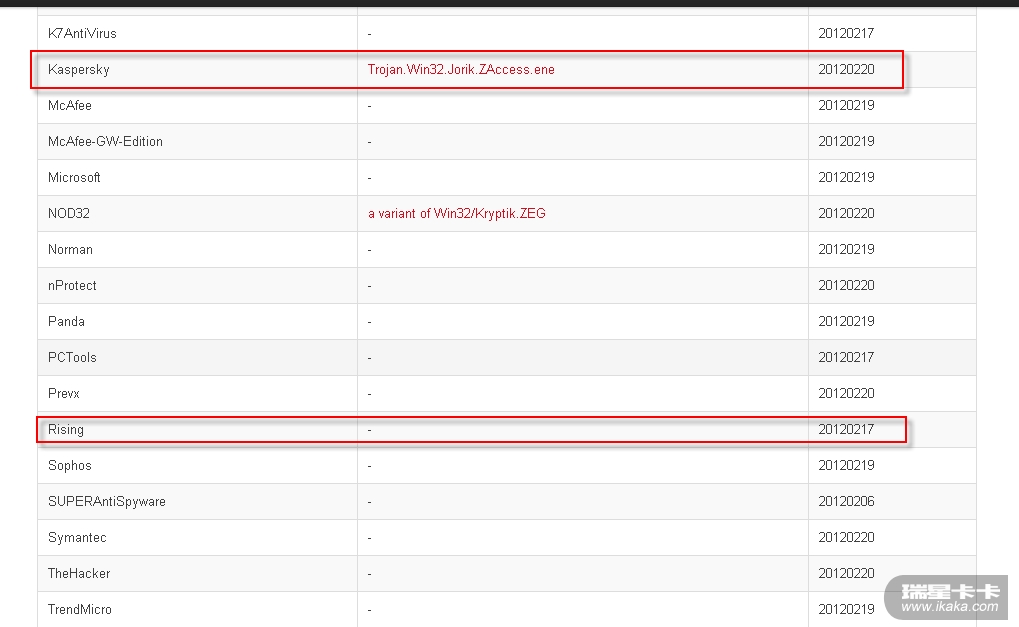Image resolution: width=1019 pixels, height=627 pixels.
Task: Select the 20120220 date in Symantec row
Action: coord(846,538)
